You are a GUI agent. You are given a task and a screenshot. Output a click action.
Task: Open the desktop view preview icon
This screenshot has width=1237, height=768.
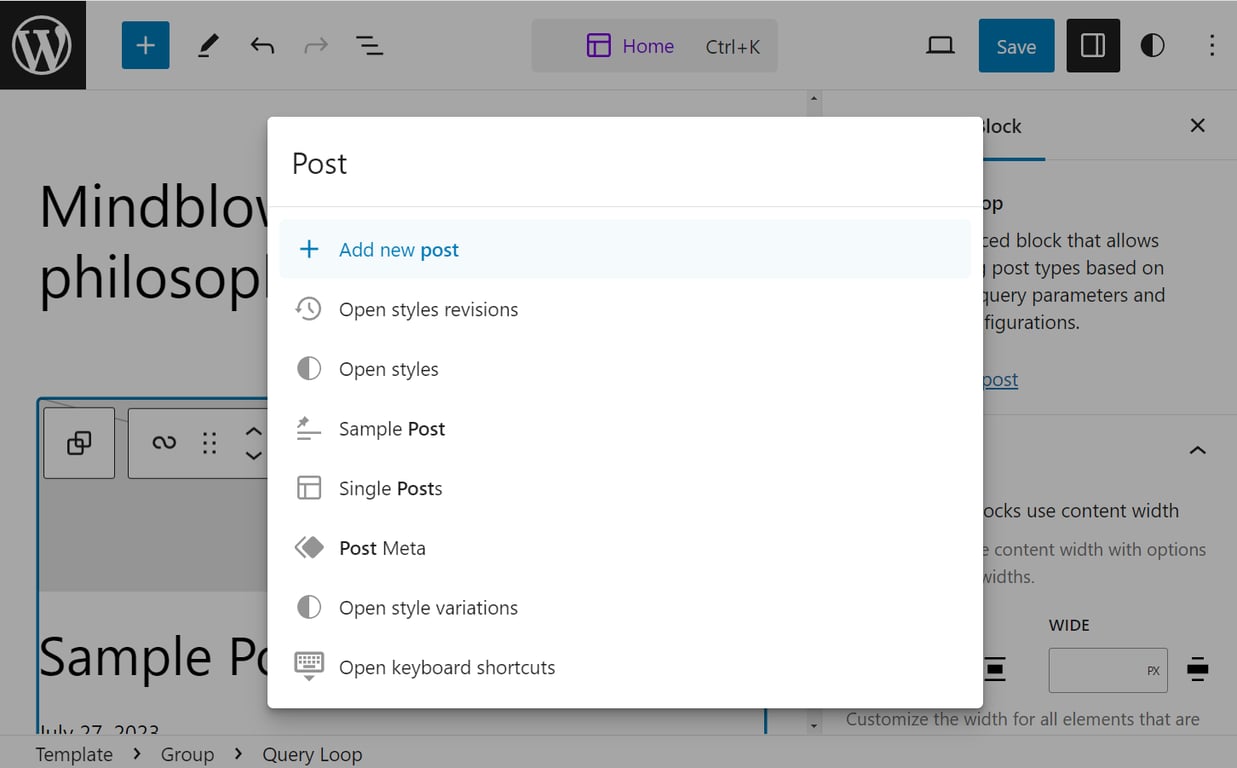(940, 45)
